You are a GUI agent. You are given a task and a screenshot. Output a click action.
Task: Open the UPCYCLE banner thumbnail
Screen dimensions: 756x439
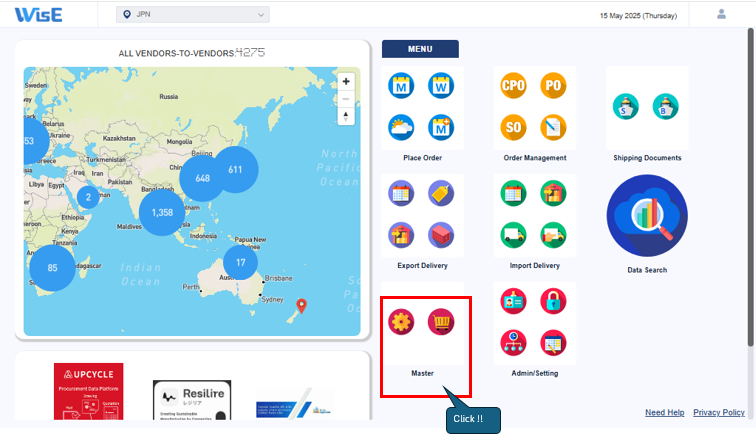coord(89,391)
